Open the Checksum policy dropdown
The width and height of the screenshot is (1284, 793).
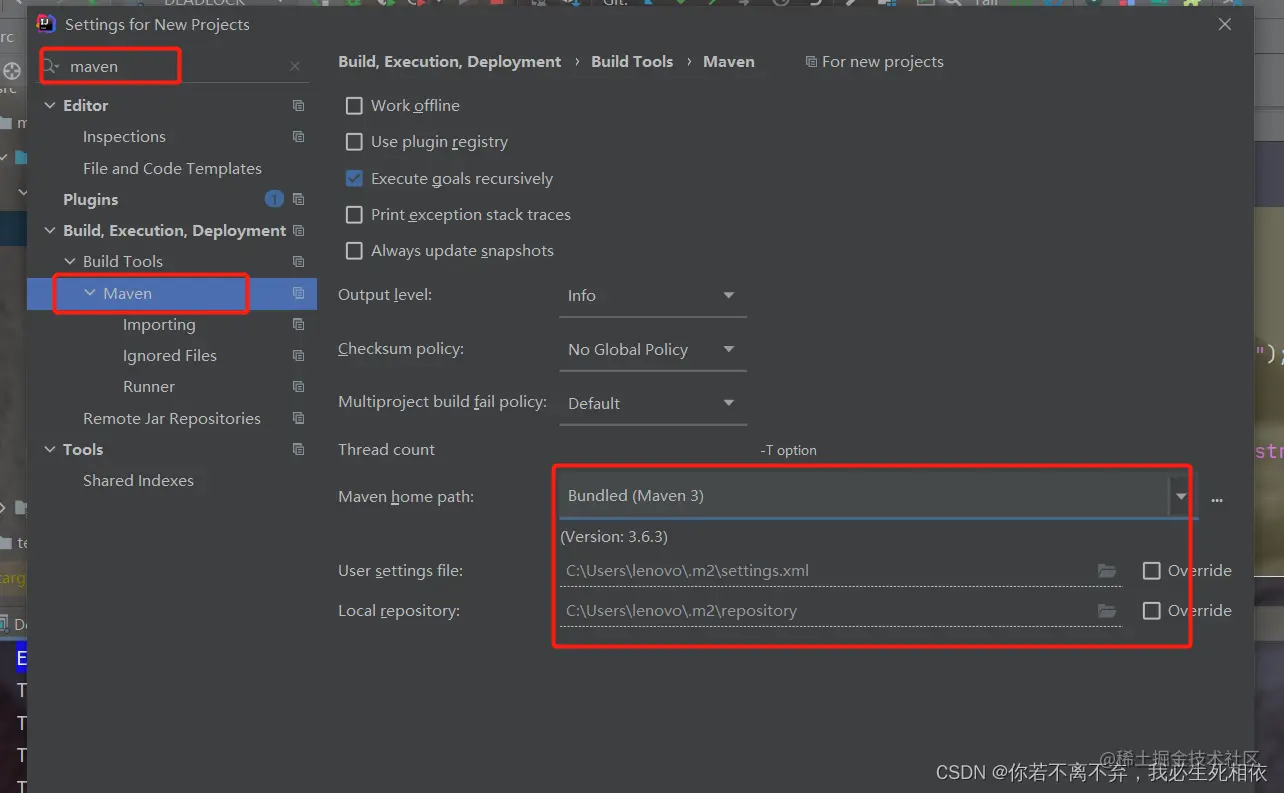[x=653, y=350]
